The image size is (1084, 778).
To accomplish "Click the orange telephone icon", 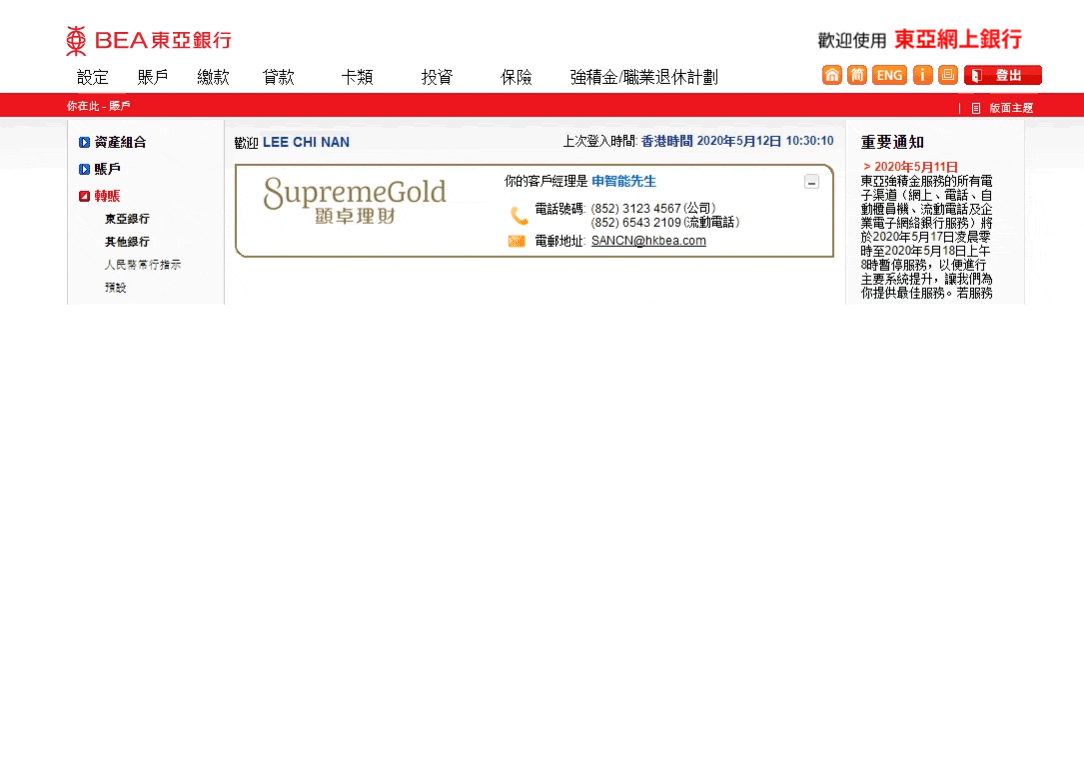I will (519, 215).
